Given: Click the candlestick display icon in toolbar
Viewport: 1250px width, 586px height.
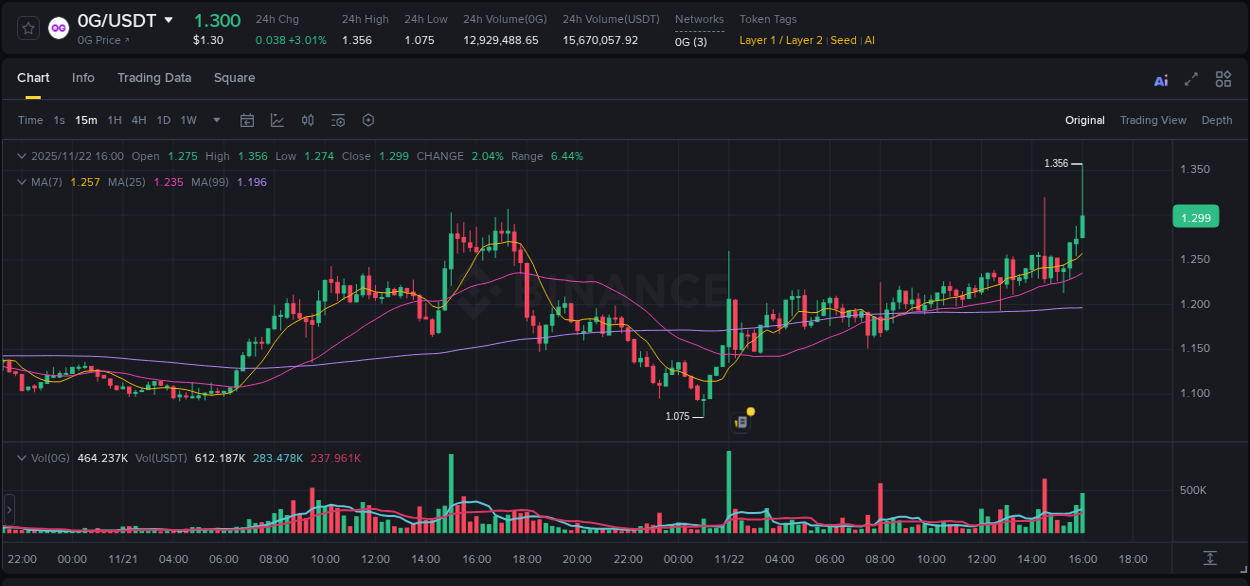Looking at the screenshot, I should pos(307,119).
